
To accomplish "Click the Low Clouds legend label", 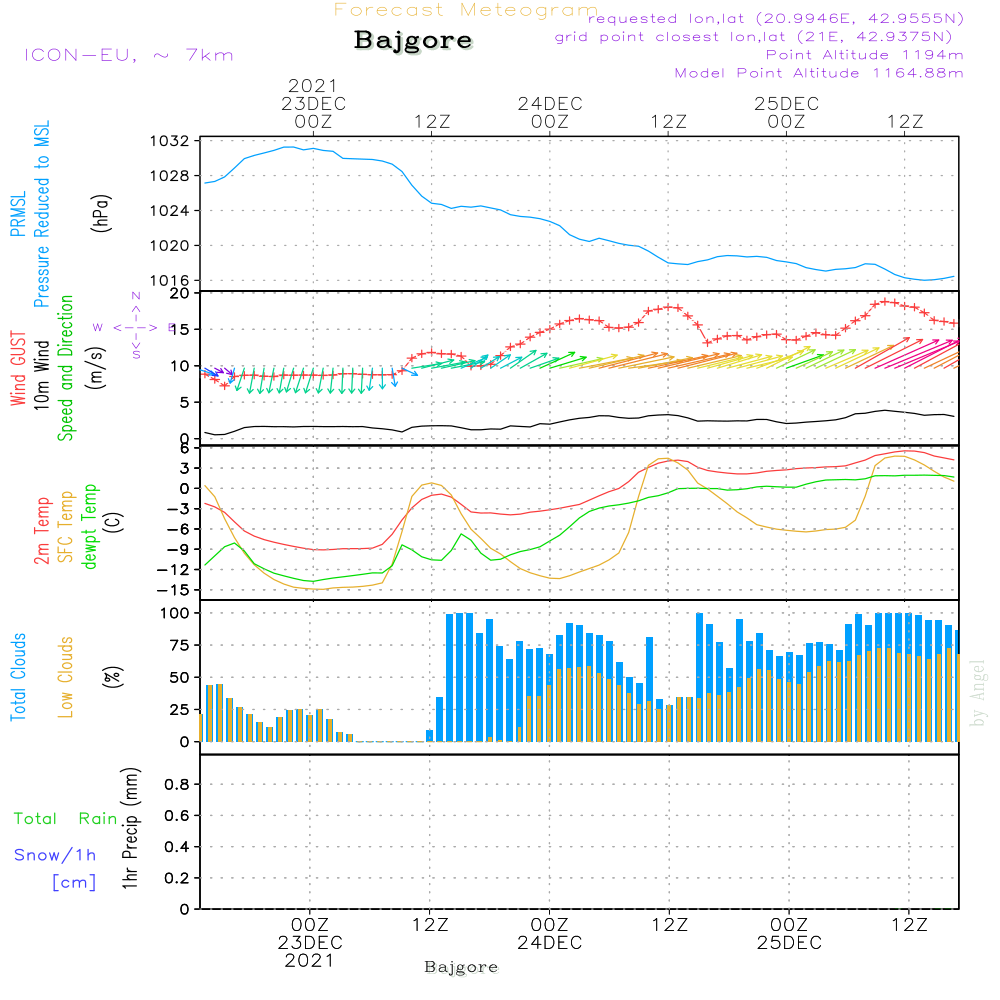I will (x=66, y=677).
